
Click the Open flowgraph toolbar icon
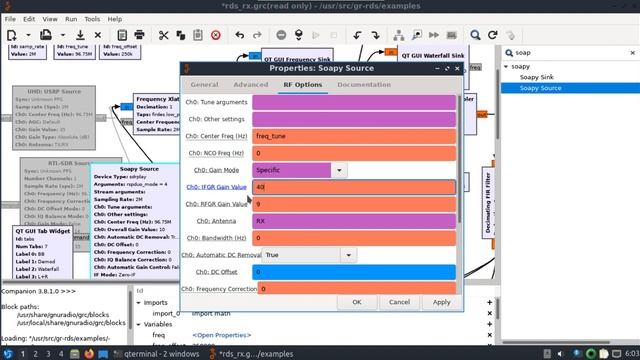tap(46, 35)
